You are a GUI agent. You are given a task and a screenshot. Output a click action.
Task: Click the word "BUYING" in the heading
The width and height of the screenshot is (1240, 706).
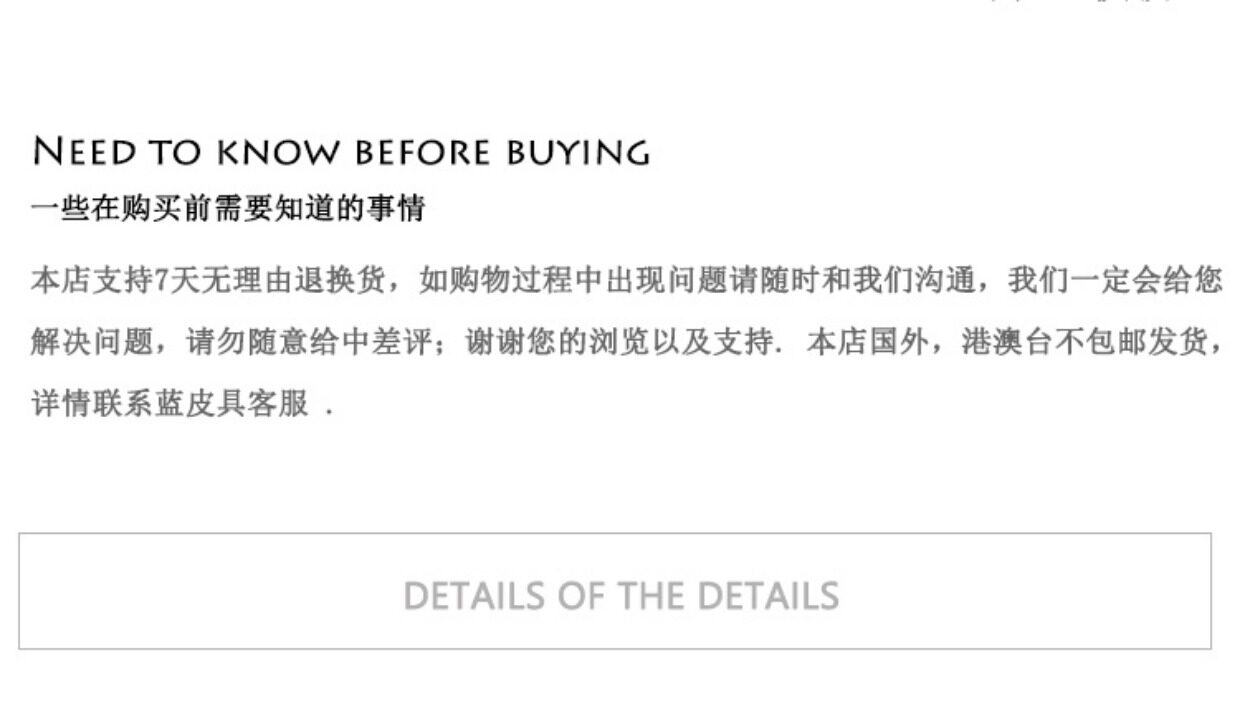pos(578,153)
